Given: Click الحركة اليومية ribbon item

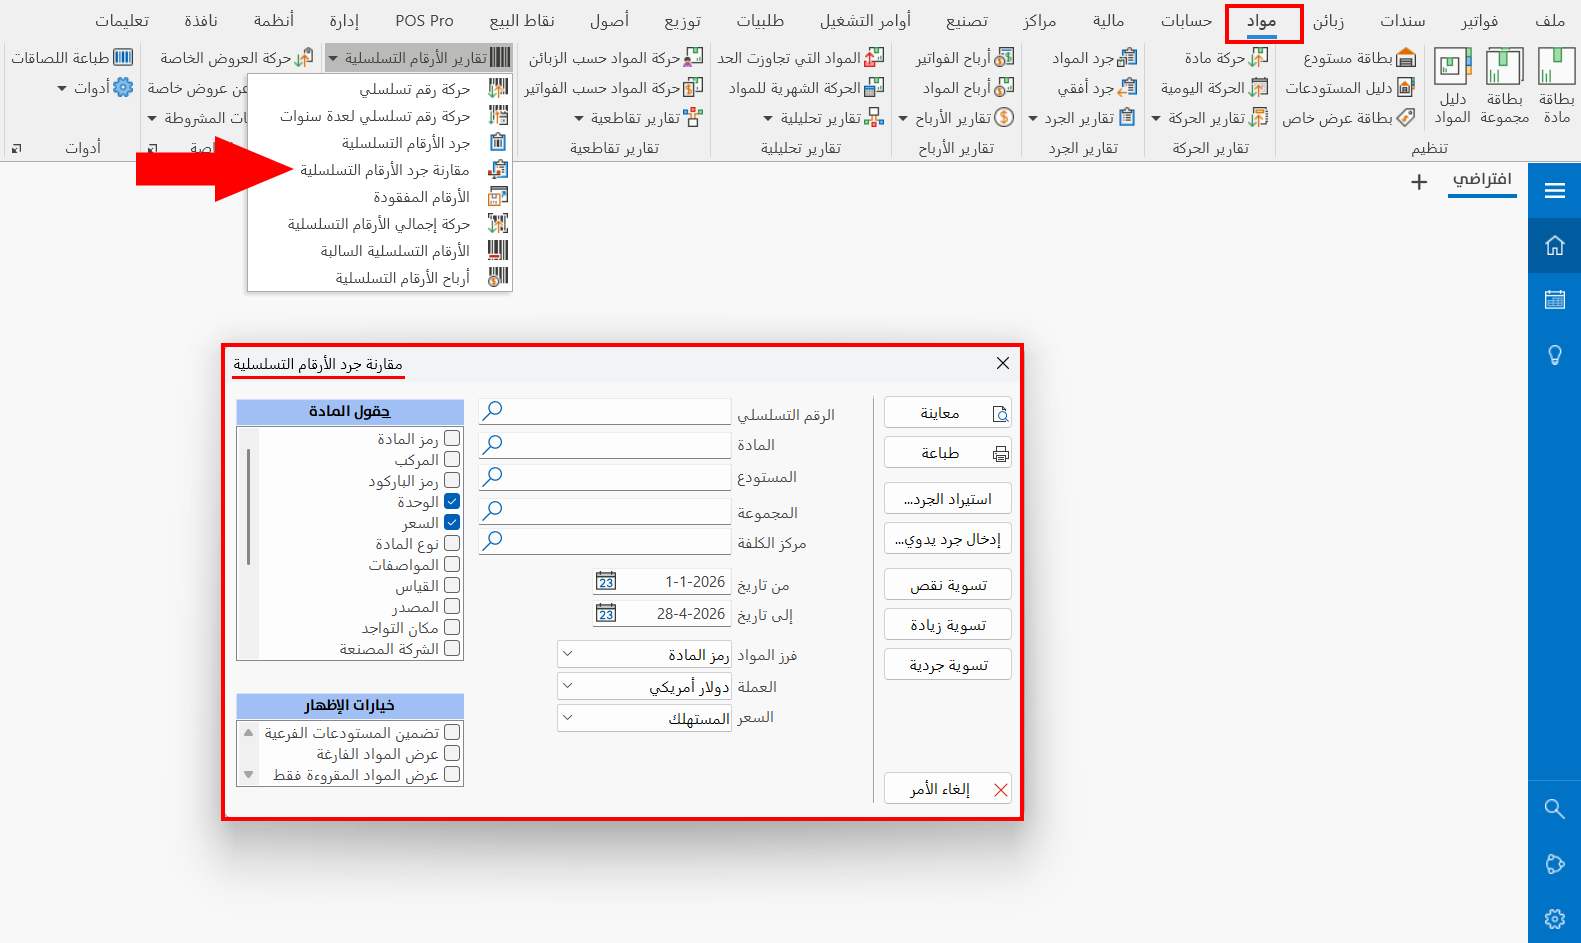Looking at the screenshot, I should tap(1214, 88).
